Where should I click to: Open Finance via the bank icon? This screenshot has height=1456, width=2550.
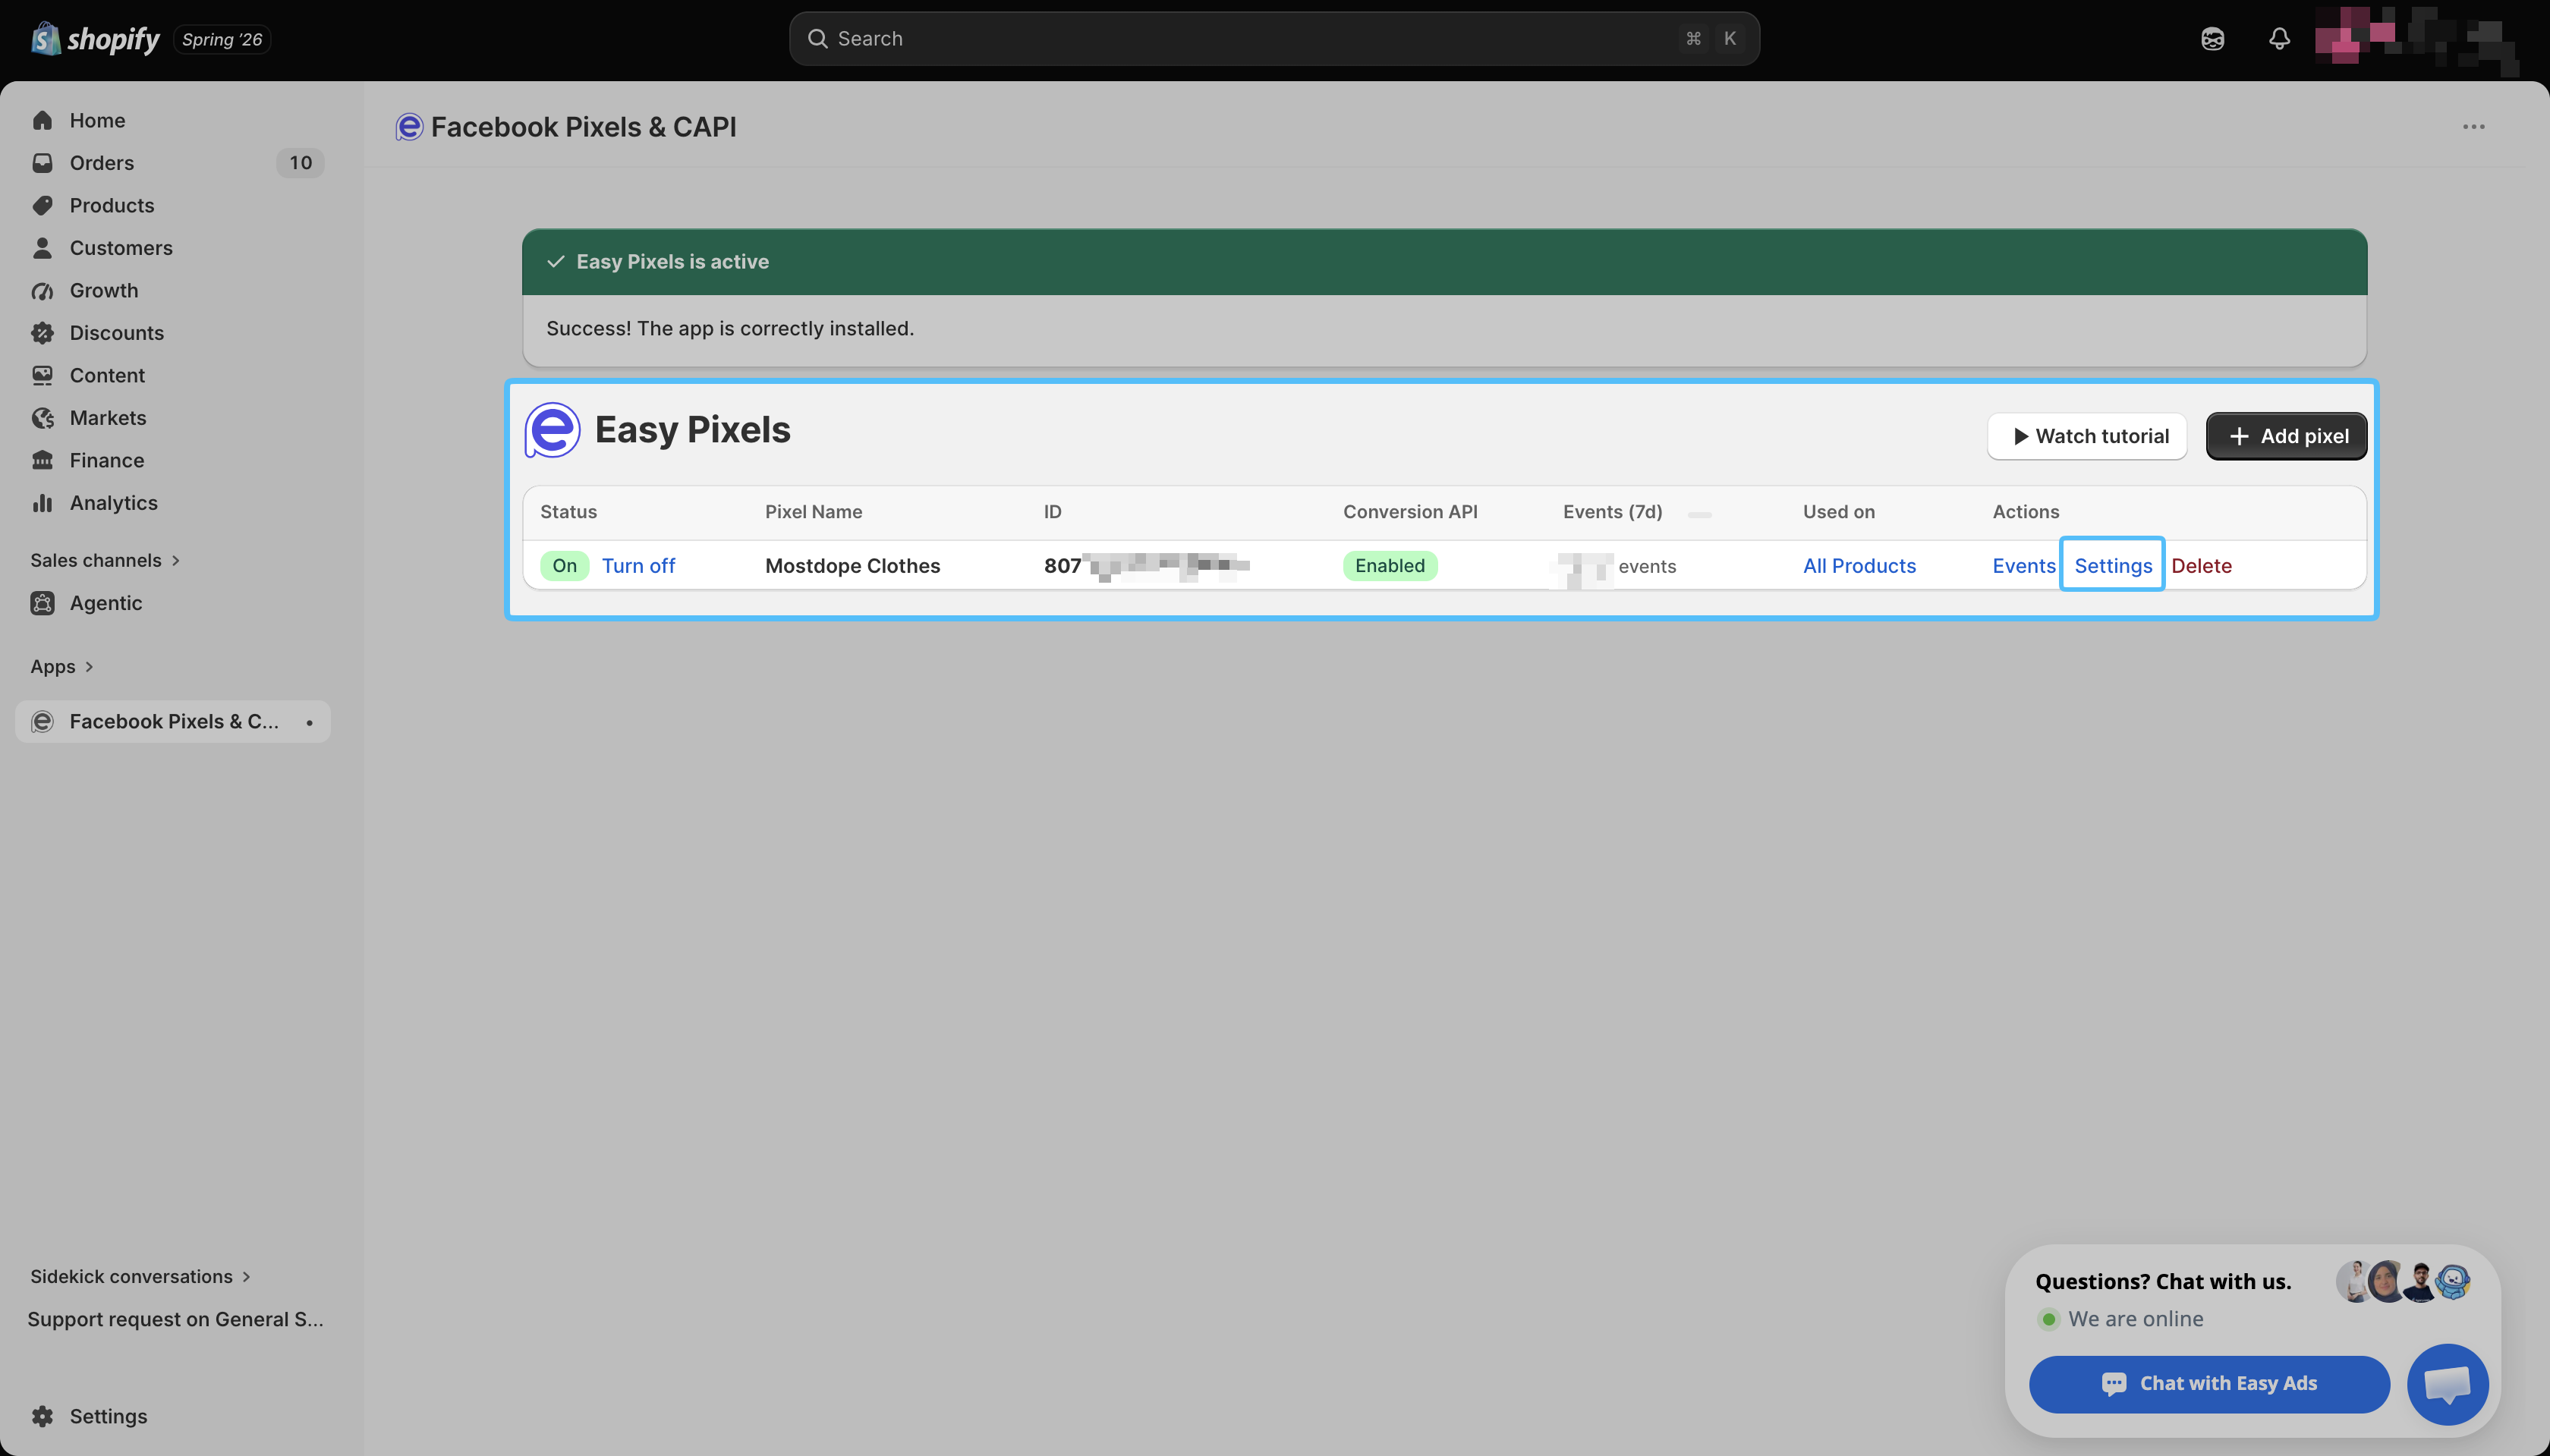[x=42, y=461]
